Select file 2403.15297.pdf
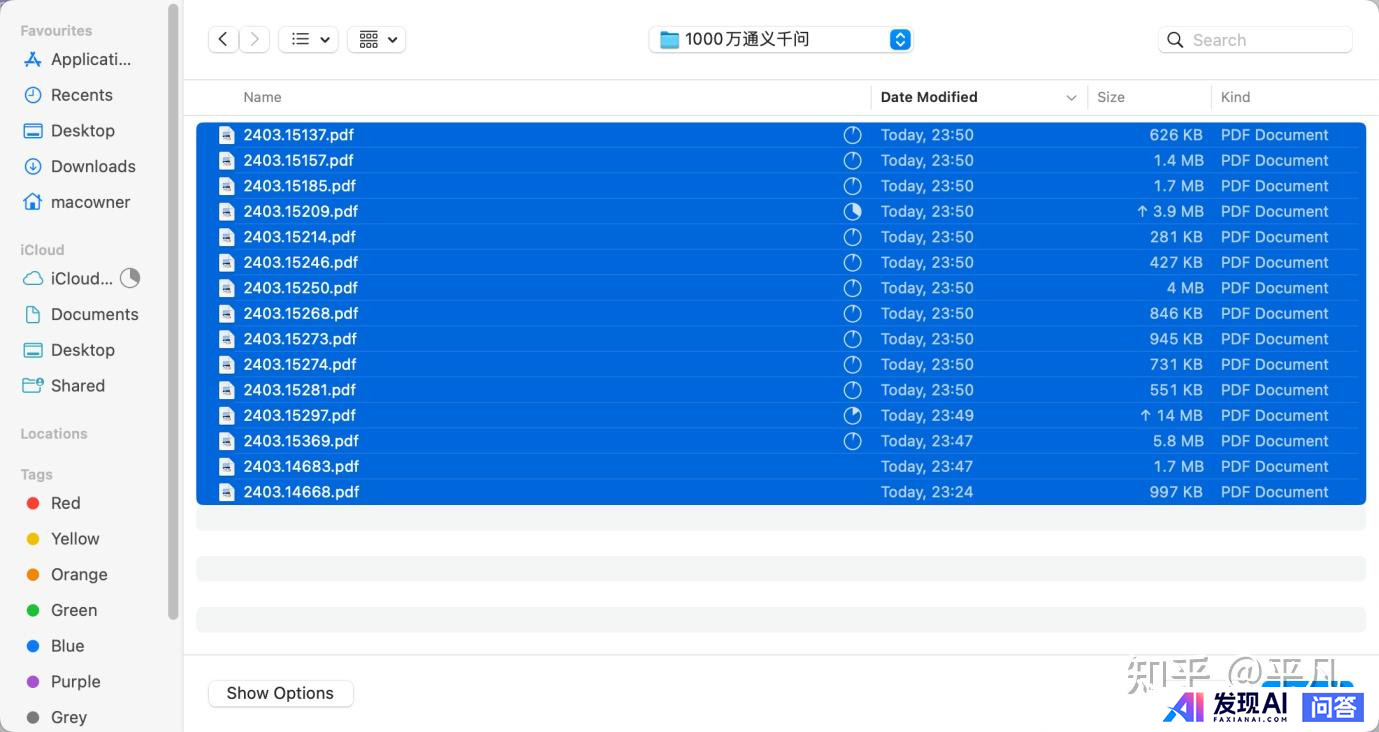 click(781, 415)
